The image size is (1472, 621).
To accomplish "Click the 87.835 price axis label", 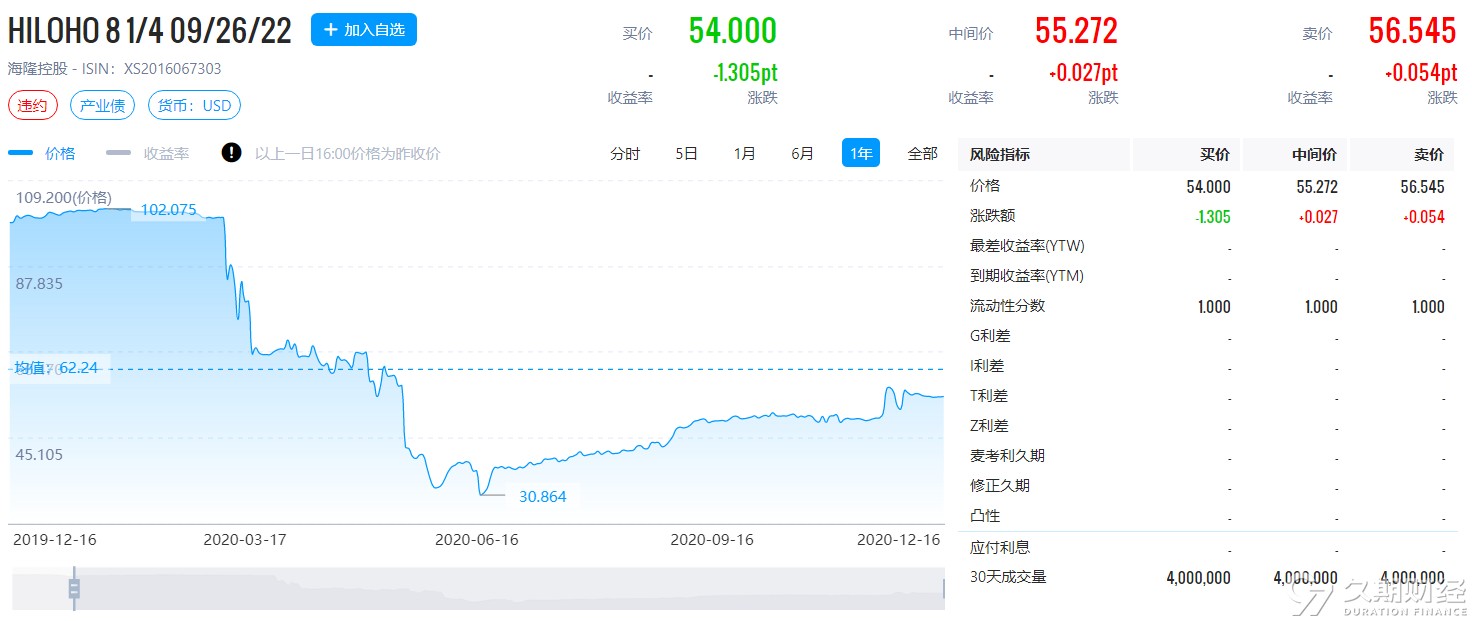I will tap(39, 284).
